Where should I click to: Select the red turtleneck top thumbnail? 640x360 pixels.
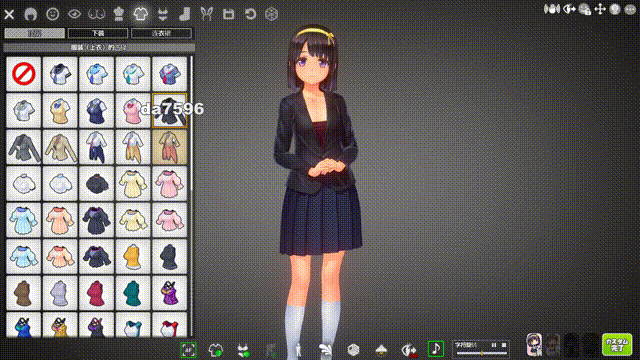pyautogui.click(x=96, y=293)
